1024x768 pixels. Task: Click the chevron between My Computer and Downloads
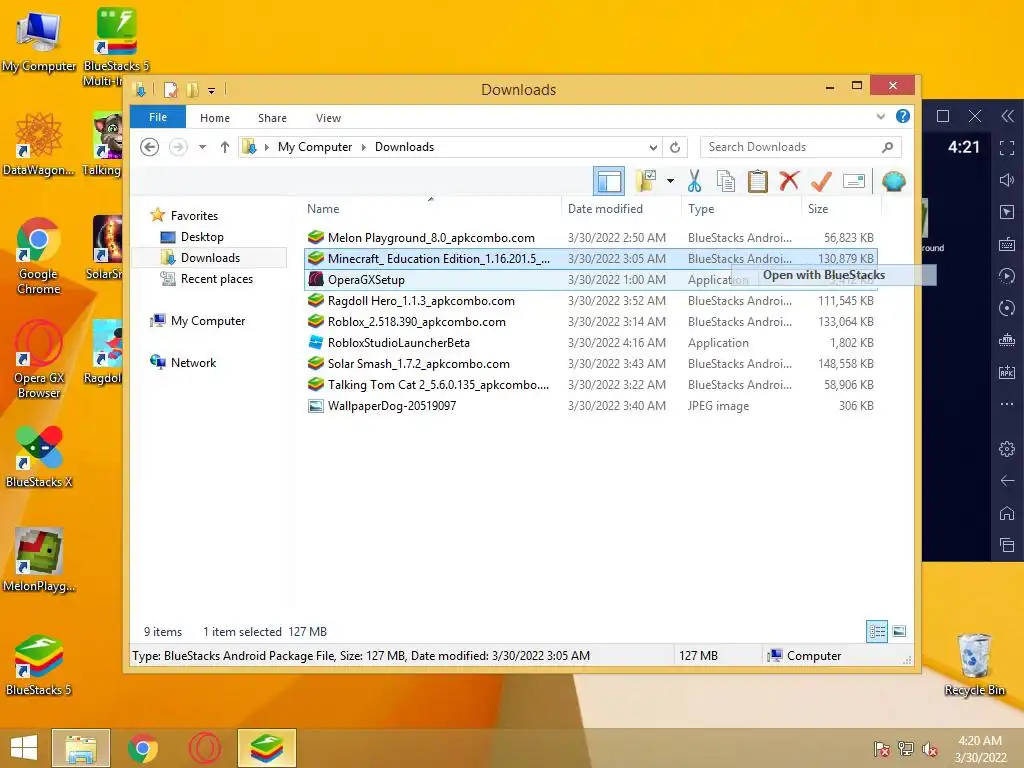[x=364, y=148]
